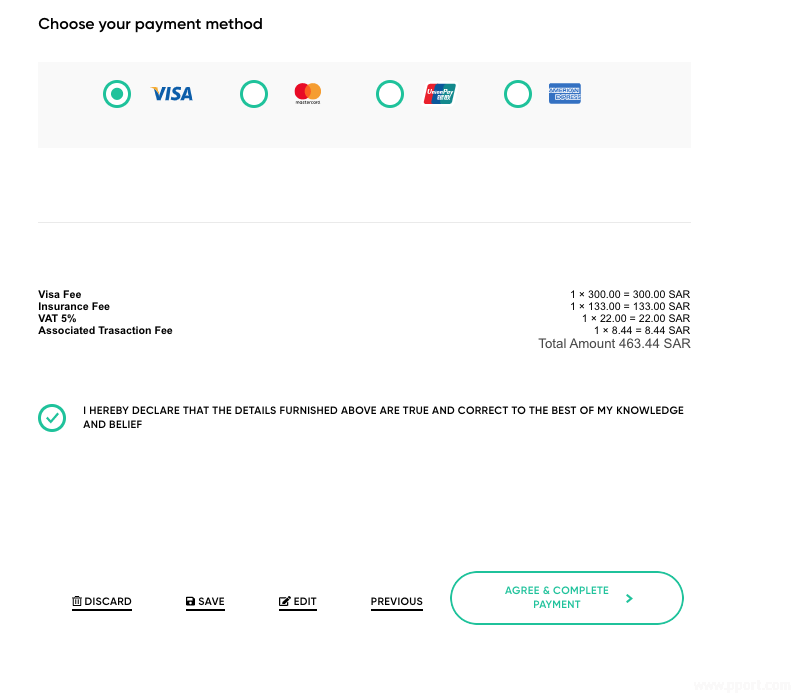The height and width of the screenshot is (693, 791).
Task: Click the Edit link text
Action: [305, 602]
